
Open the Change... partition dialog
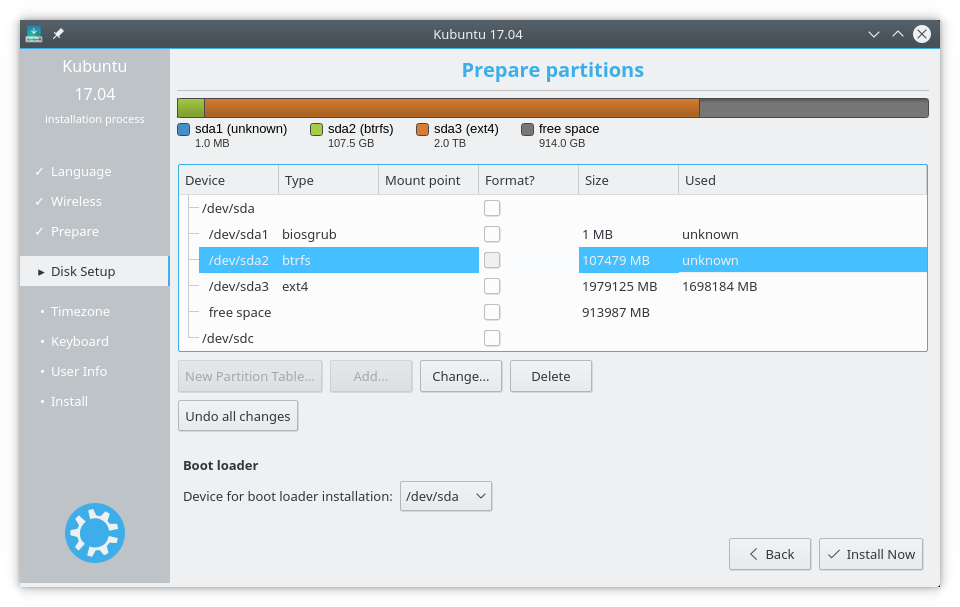(460, 376)
